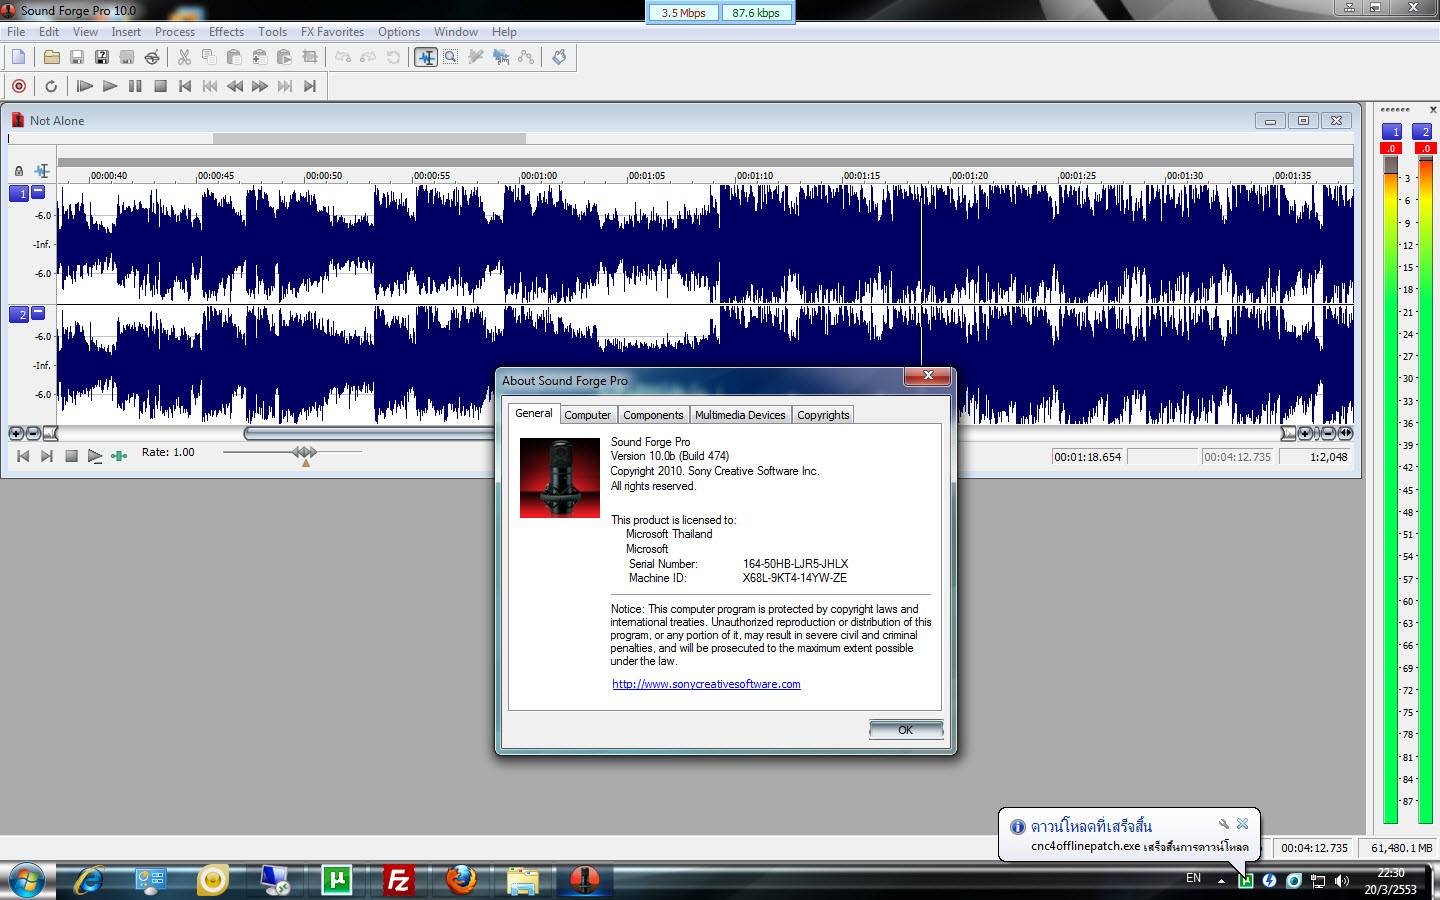Viewport: 1440px width, 900px height.
Task: Switch to the Components tab
Action: [653, 415]
